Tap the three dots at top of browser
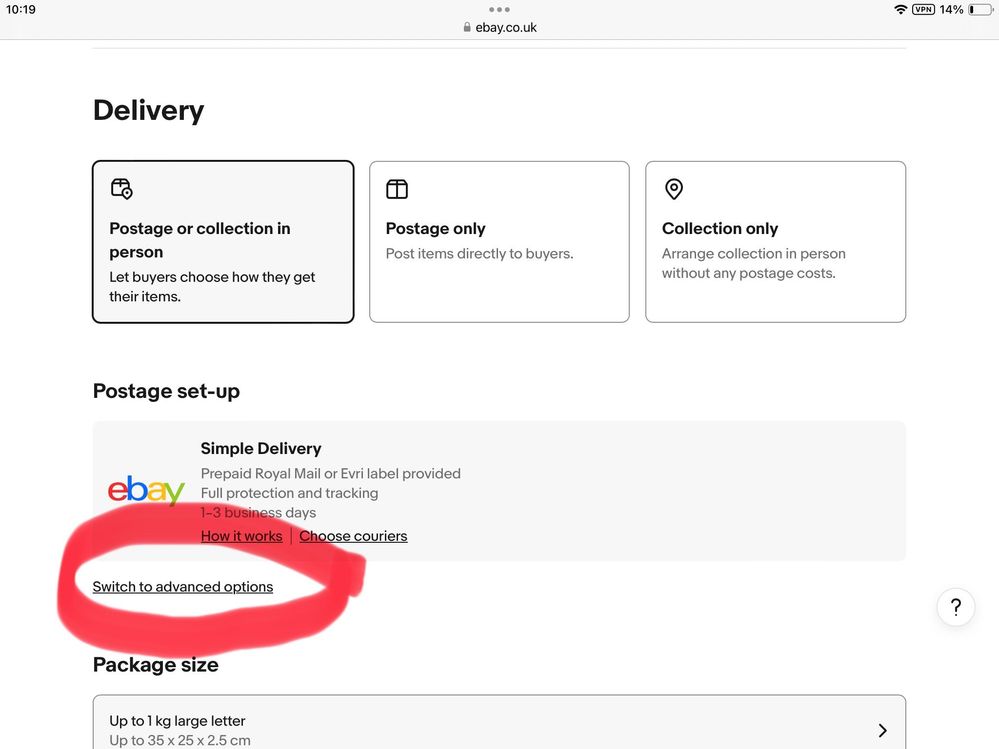 [499, 10]
